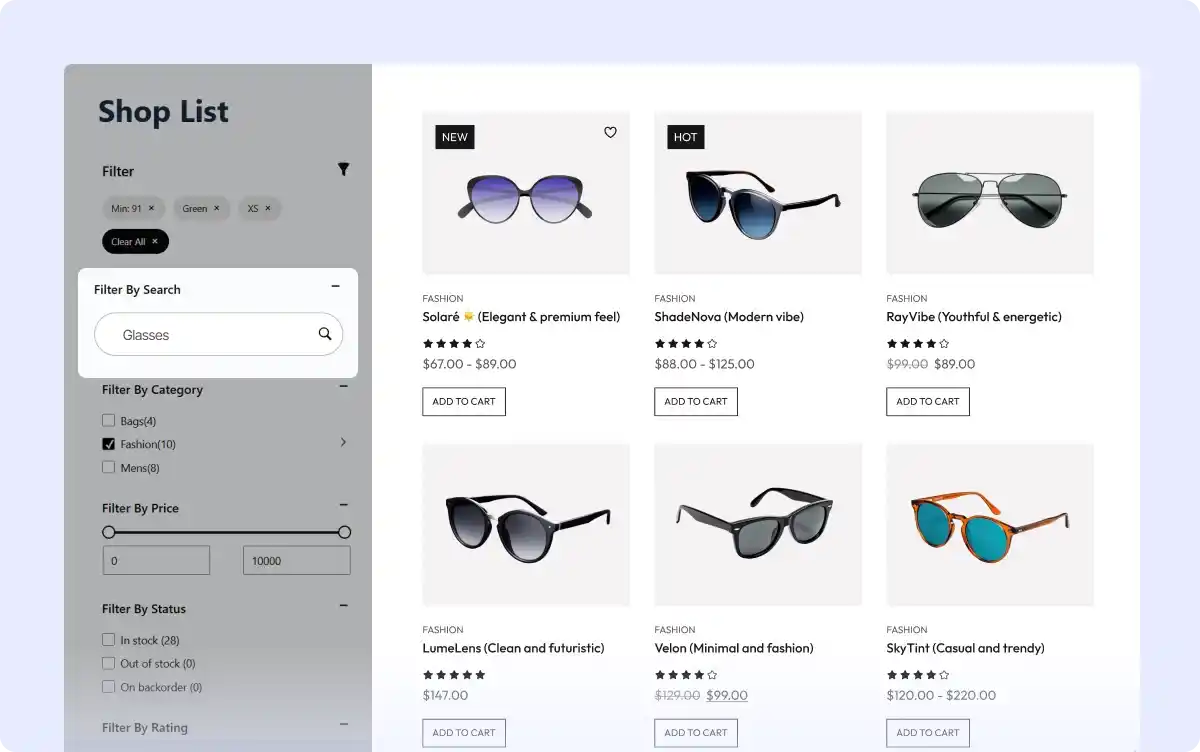Click the Clear All filters chip
The image size is (1200, 752).
(x=135, y=242)
